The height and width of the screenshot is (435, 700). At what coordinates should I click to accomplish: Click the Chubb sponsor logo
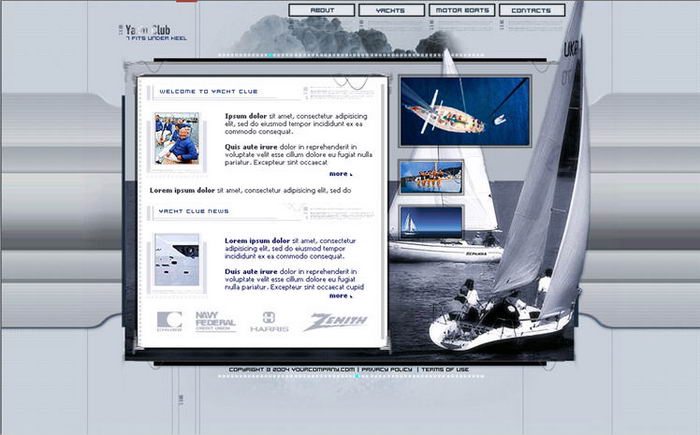click(x=170, y=321)
